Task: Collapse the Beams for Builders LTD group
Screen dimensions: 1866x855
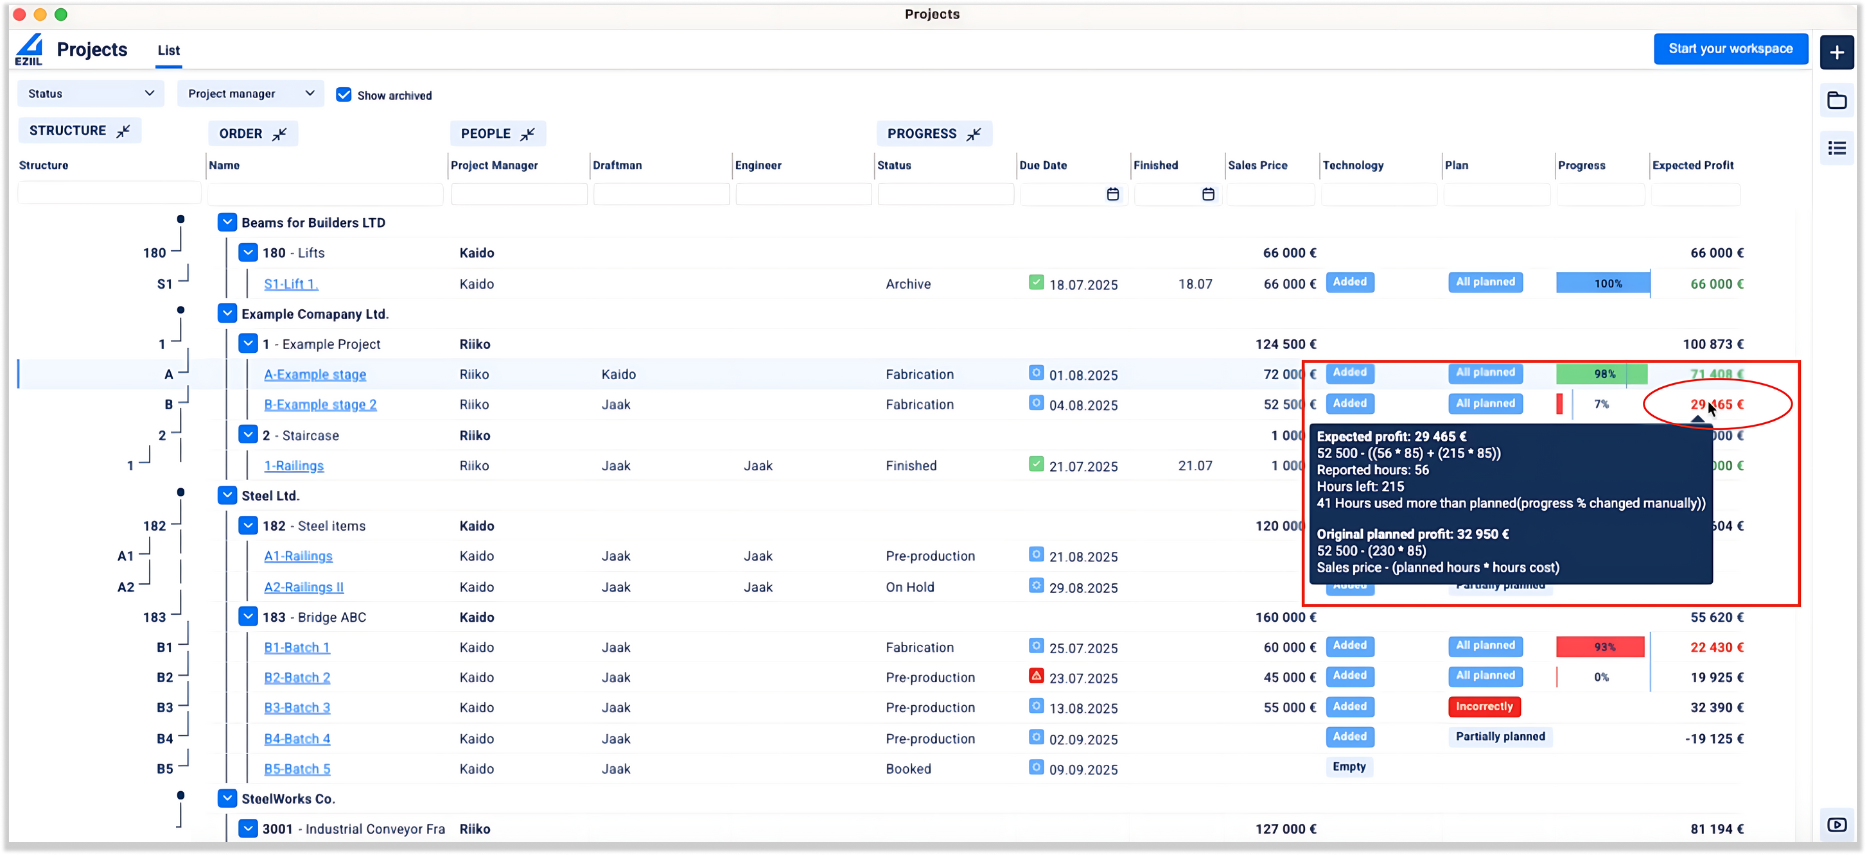Action: pos(227,222)
